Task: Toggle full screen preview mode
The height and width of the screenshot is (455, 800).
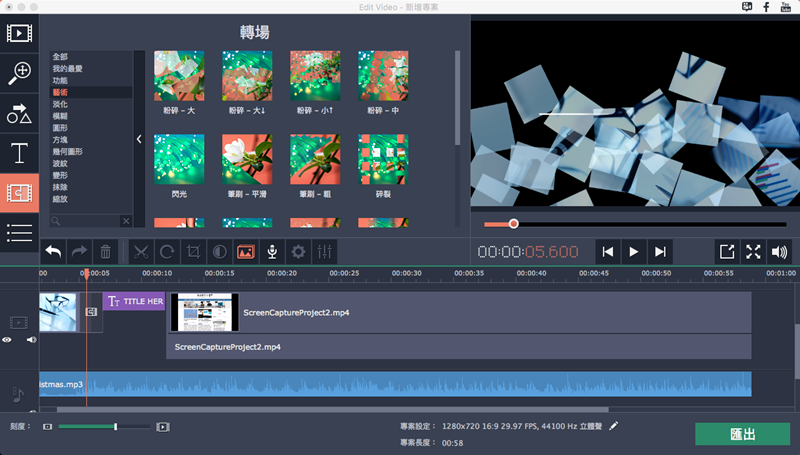Action: click(753, 252)
